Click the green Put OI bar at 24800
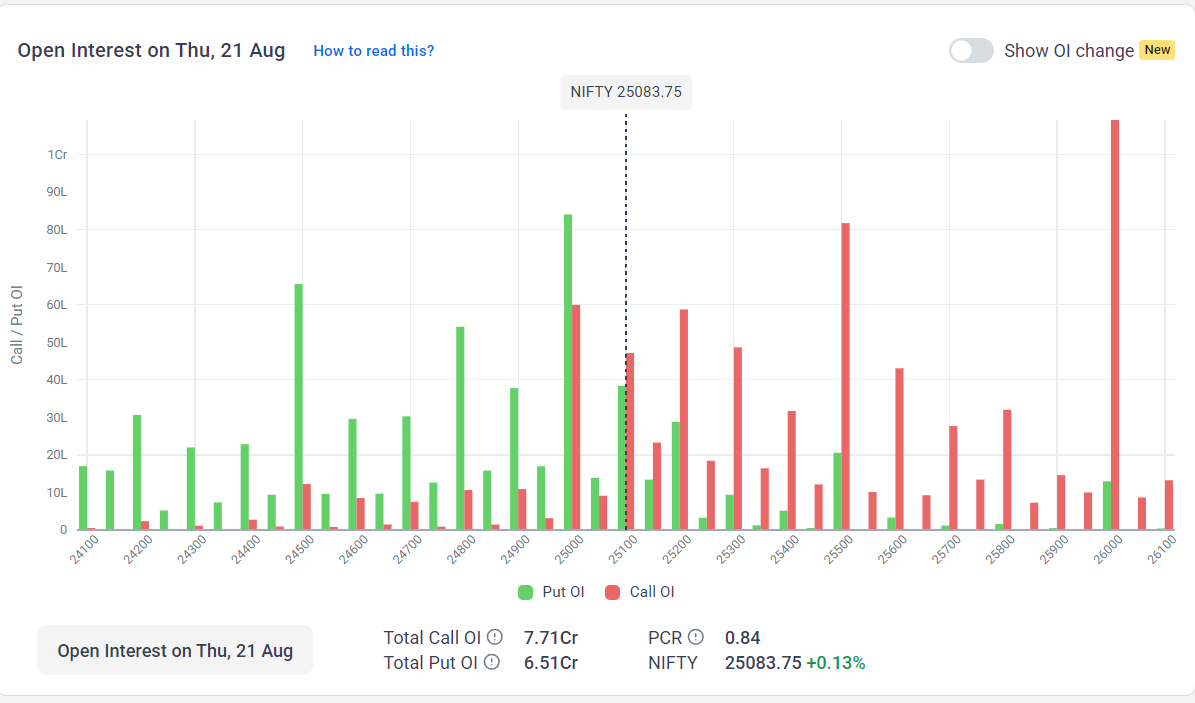The image size is (1195, 703). point(460,428)
